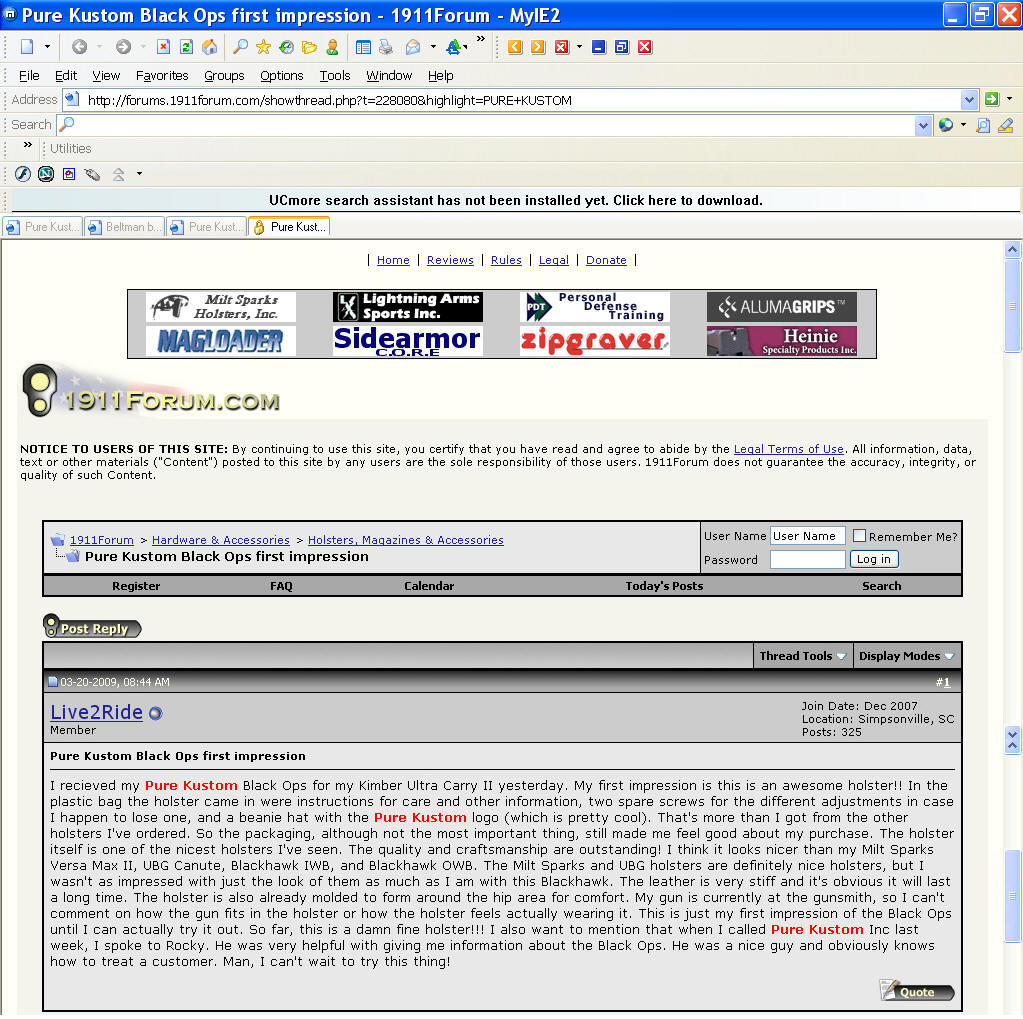
Task: Open Favorites with the star icon
Action: (264, 47)
